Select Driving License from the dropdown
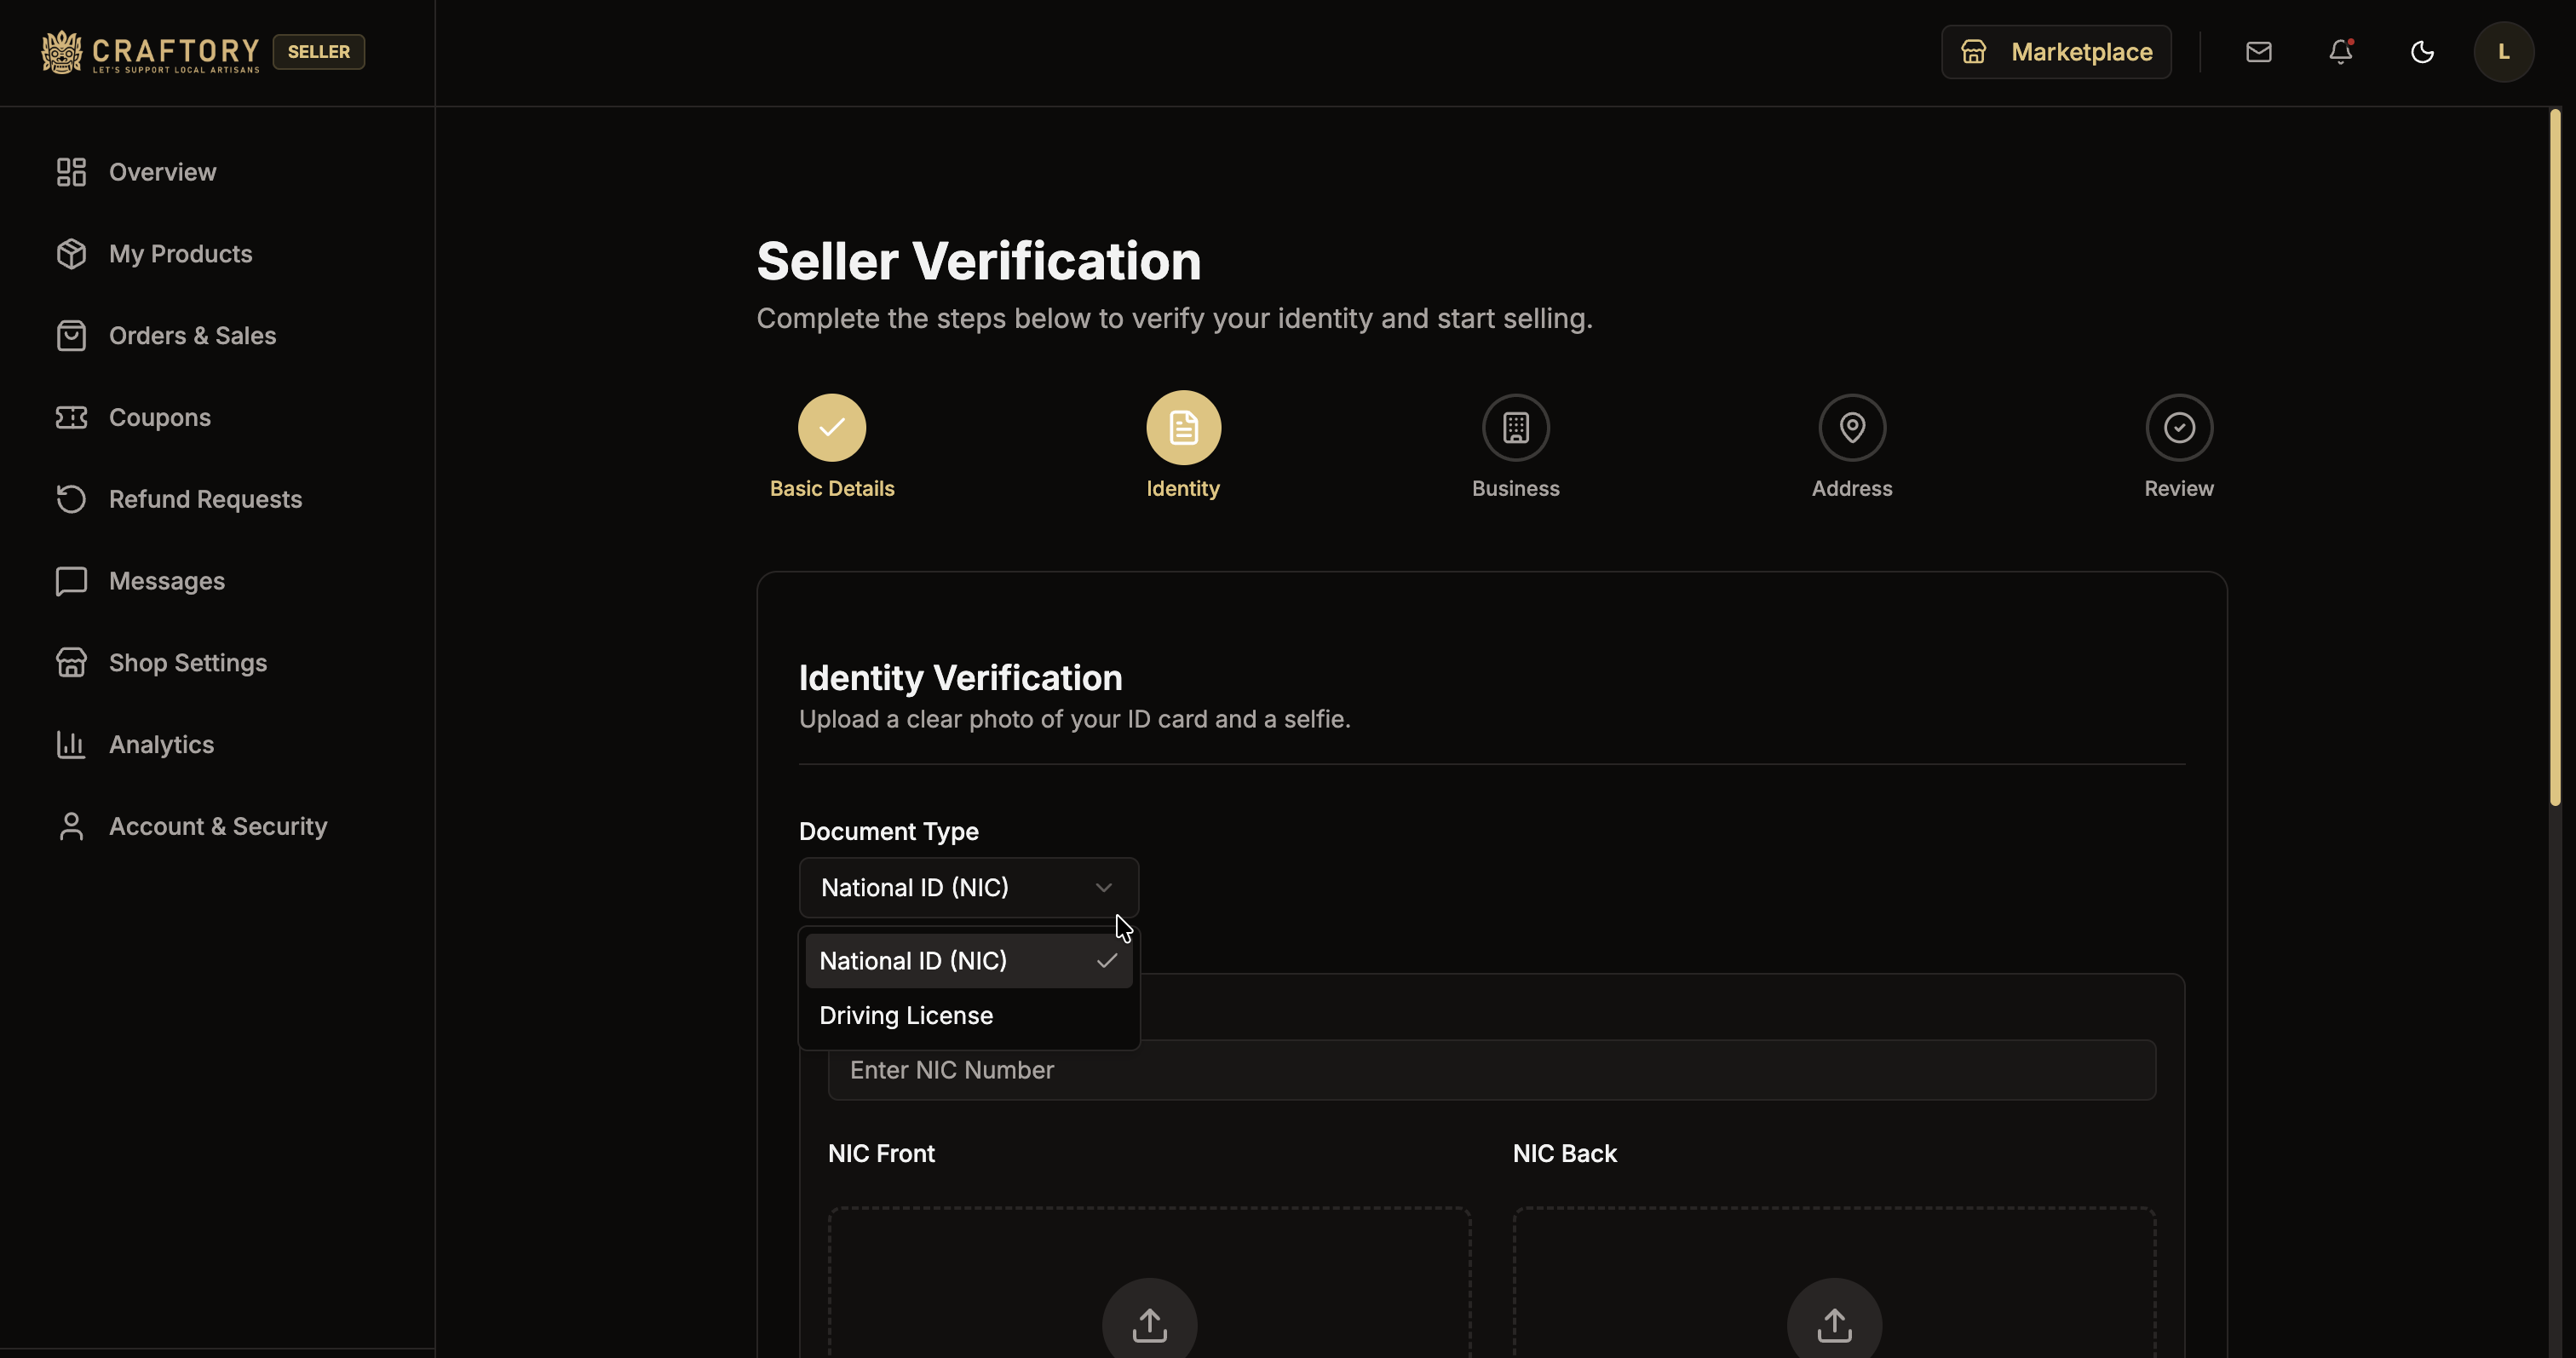 [x=906, y=1015]
